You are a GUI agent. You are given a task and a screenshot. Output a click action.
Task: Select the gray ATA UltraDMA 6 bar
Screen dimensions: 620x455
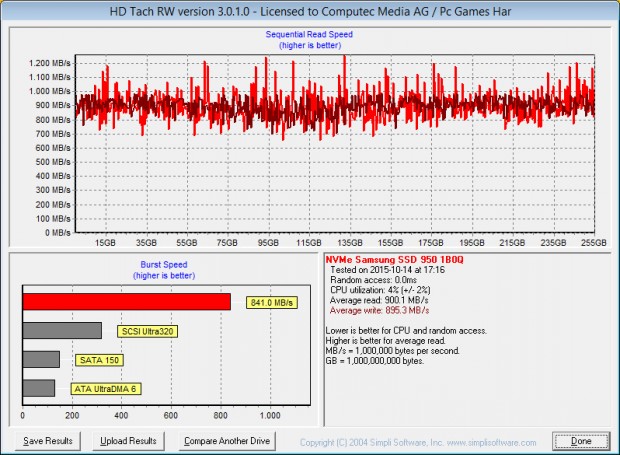(x=38, y=388)
